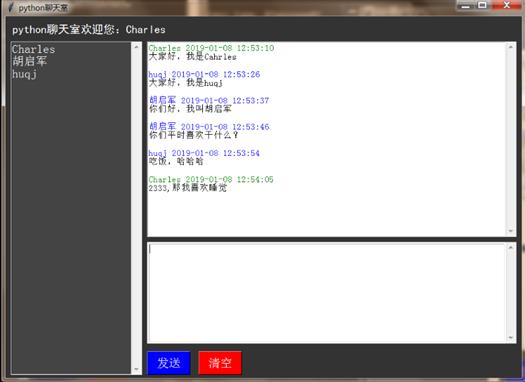Screen dimensions: 525x382
Task: Click Charles' message sent at 12:53:10
Action: 193,57
